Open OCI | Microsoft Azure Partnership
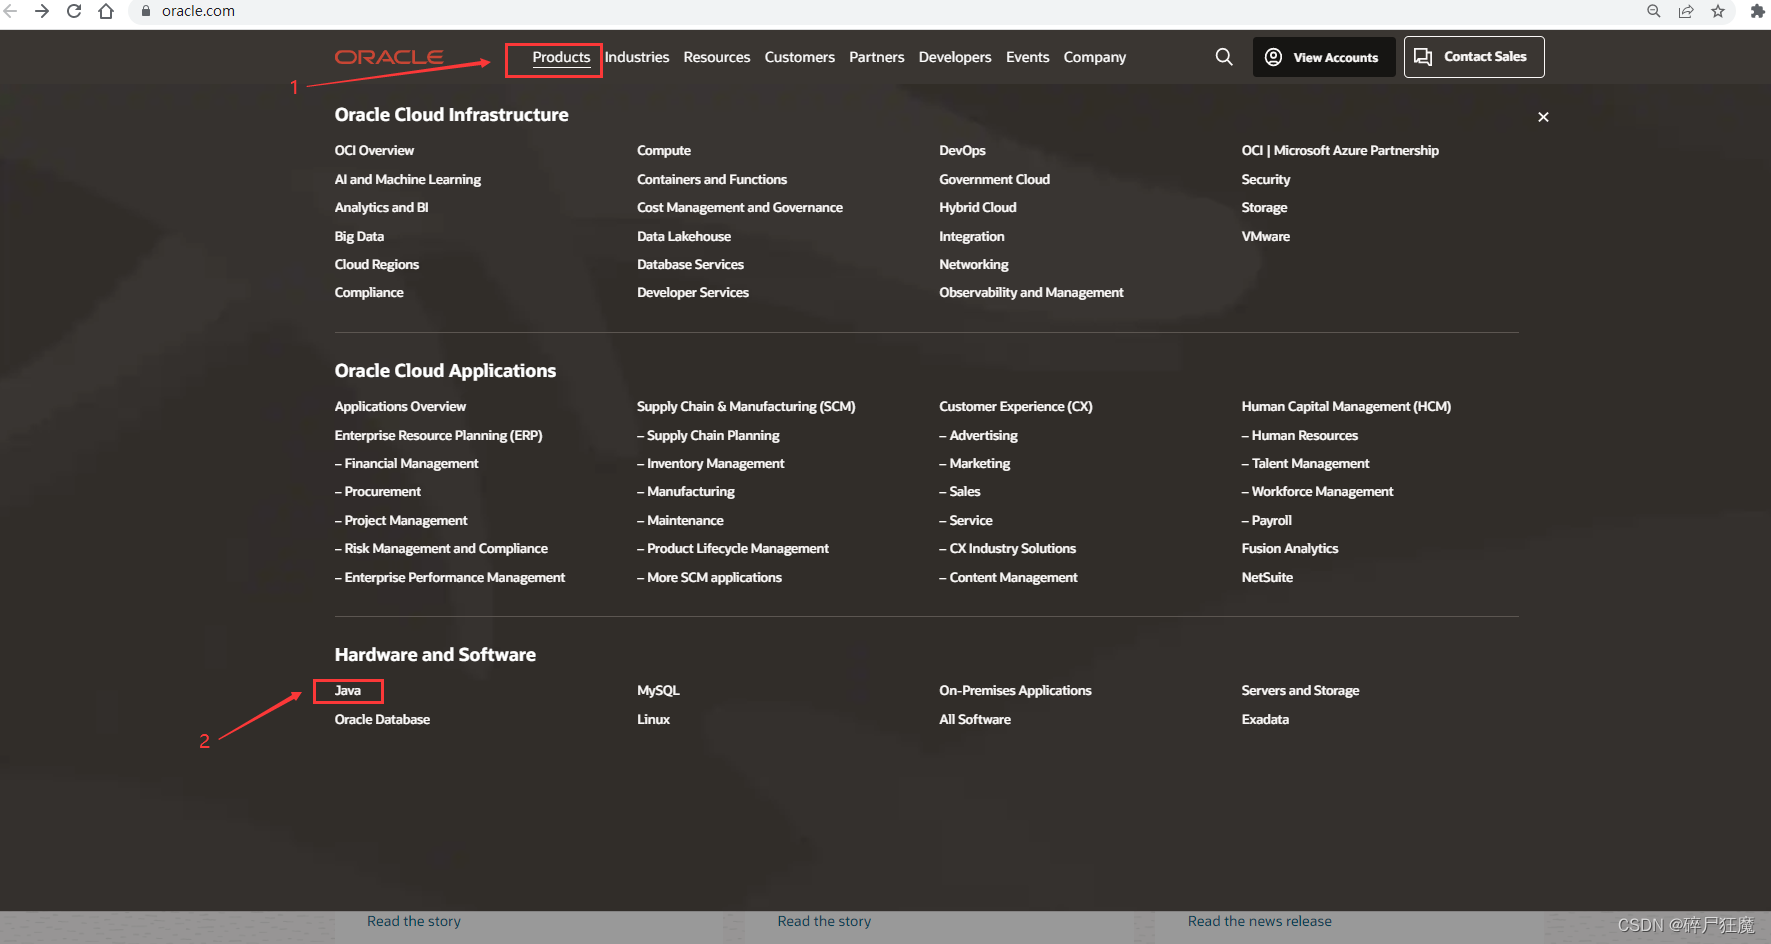The width and height of the screenshot is (1771, 944). click(1340, 150)
